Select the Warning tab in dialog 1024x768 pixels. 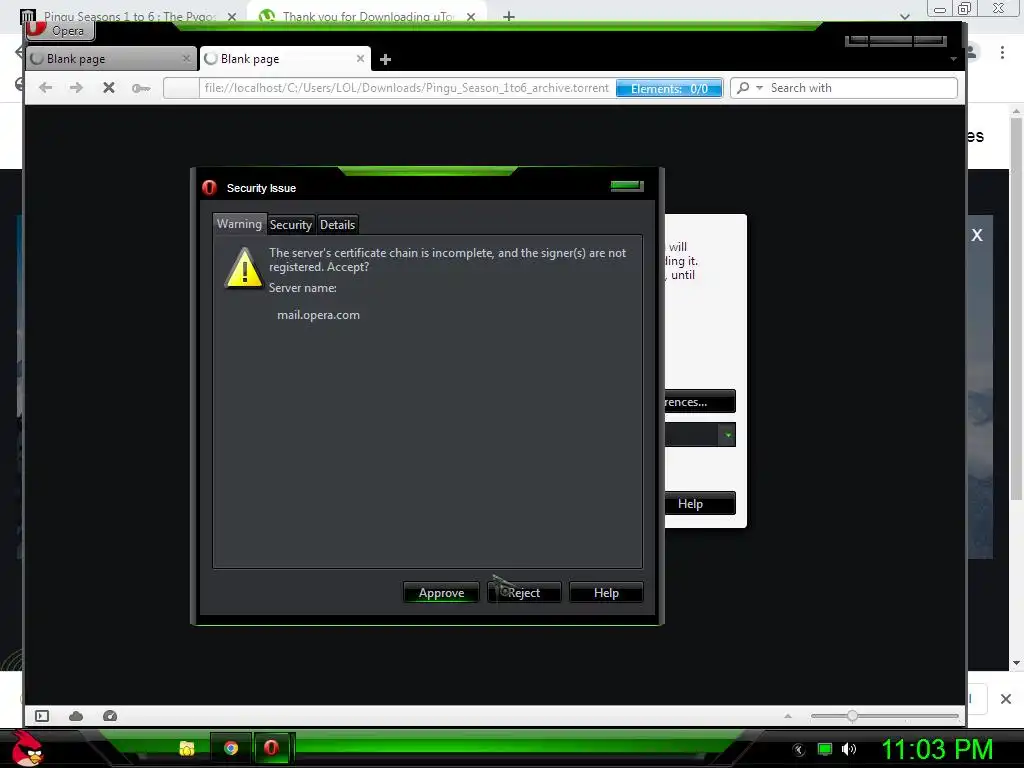(x=239, y=224)
